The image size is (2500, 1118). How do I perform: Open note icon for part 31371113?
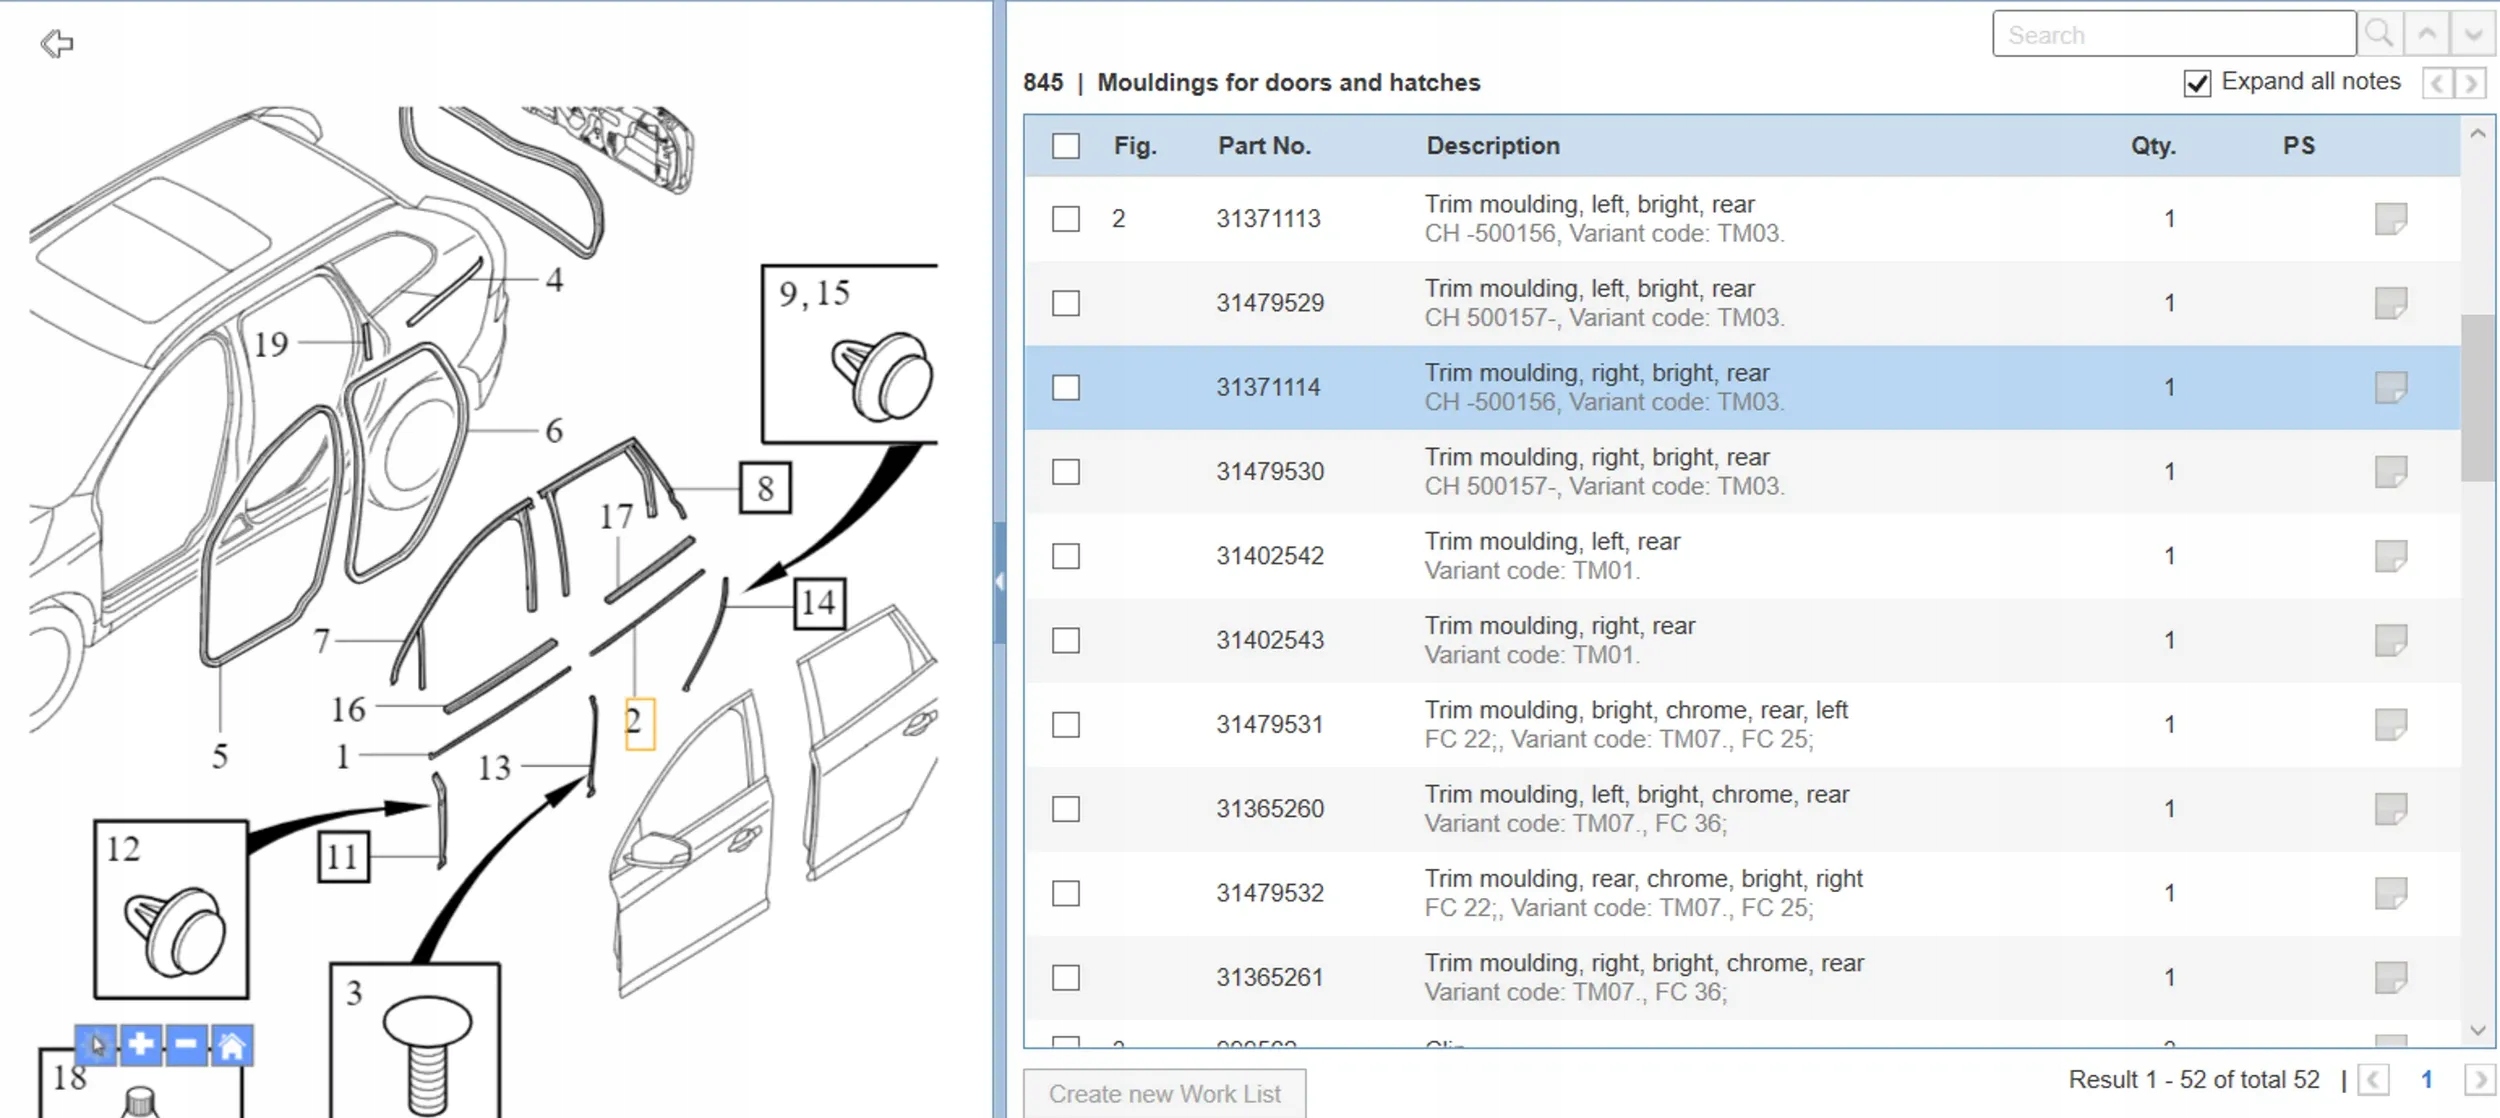coord(2389,218)
